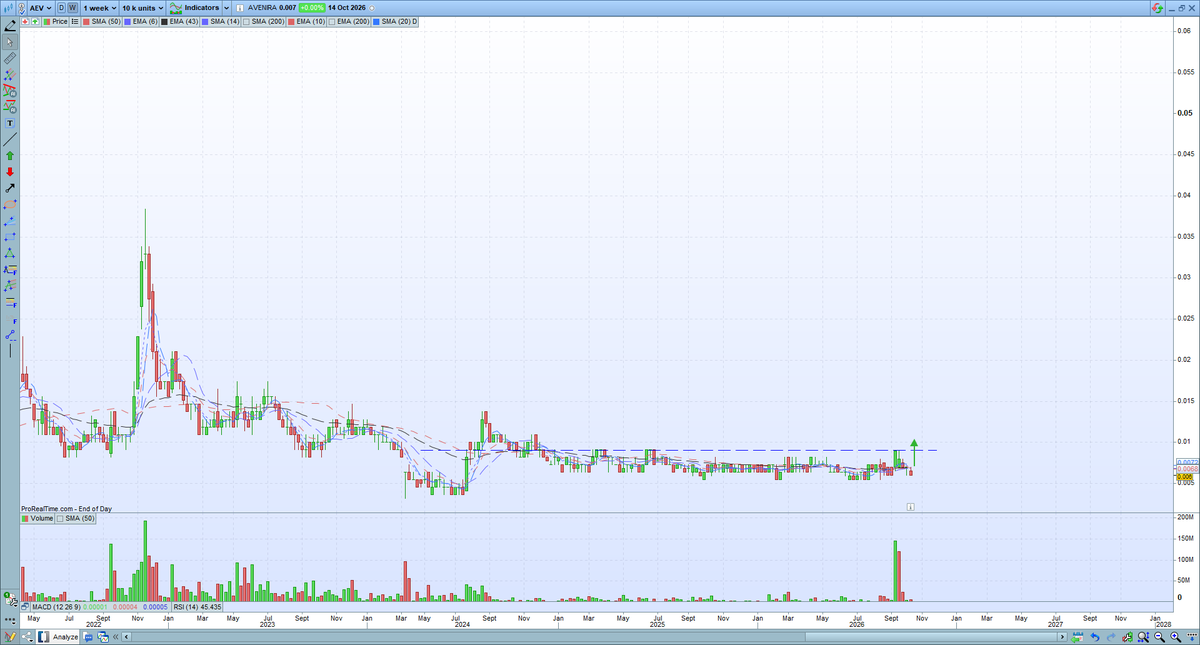Screen dimensions: 1200x645
Task: Open the MACD (12 26 9) indicator label
Action: pos(56,606)
